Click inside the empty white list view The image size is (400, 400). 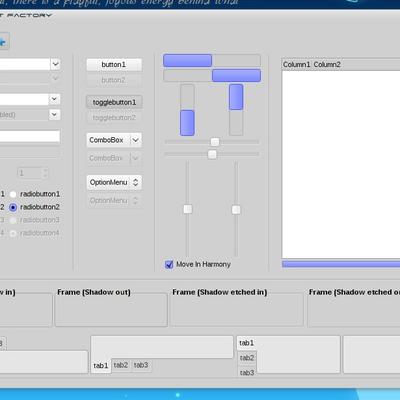[341, 164]
